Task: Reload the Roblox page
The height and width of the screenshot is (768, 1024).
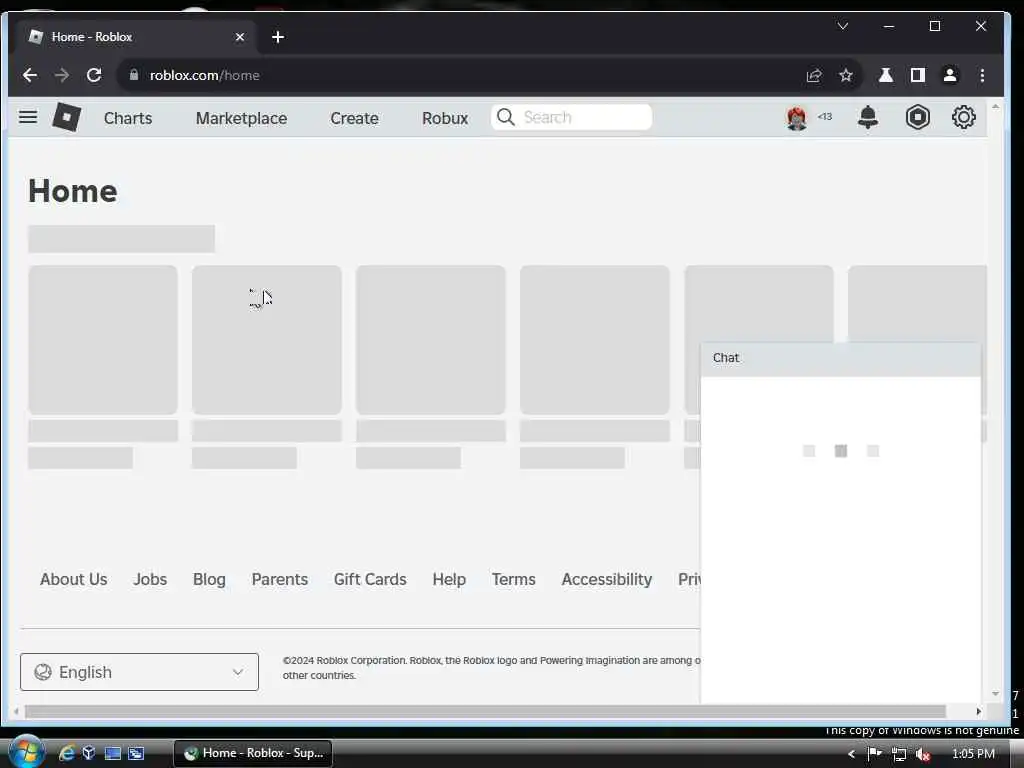Action: (x=94, y=75)
